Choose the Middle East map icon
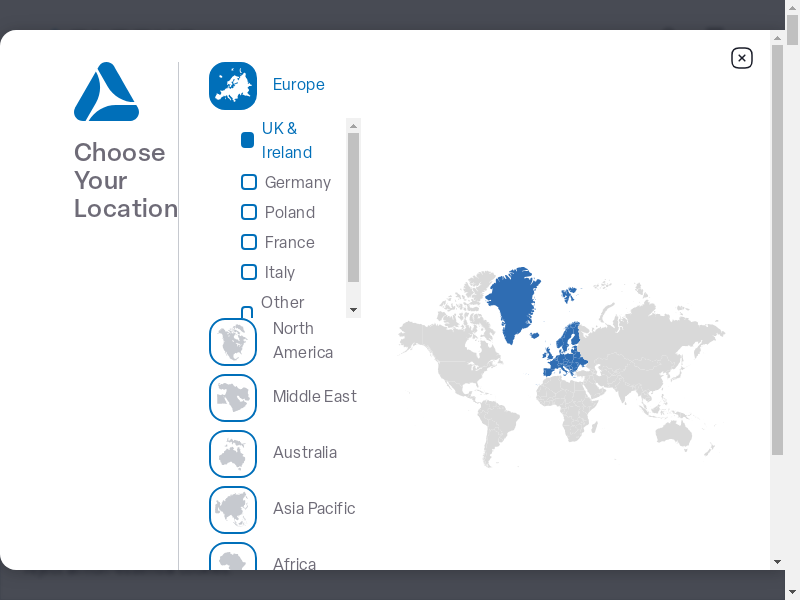Screen dimensions: 800x600 (x=233, y=398)
